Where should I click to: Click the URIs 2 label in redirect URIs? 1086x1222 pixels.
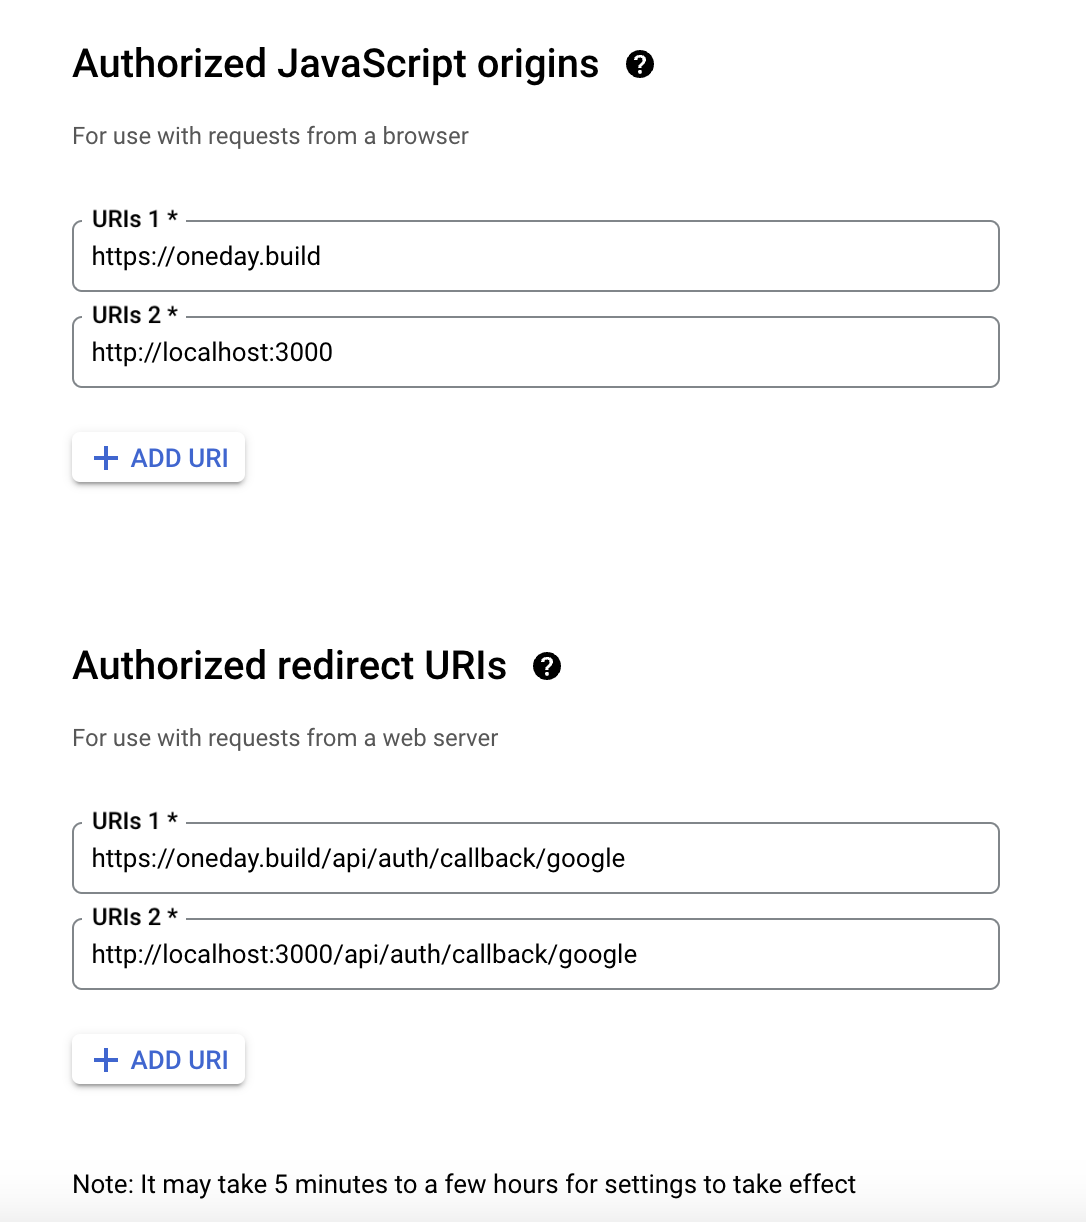coord(135,917)
